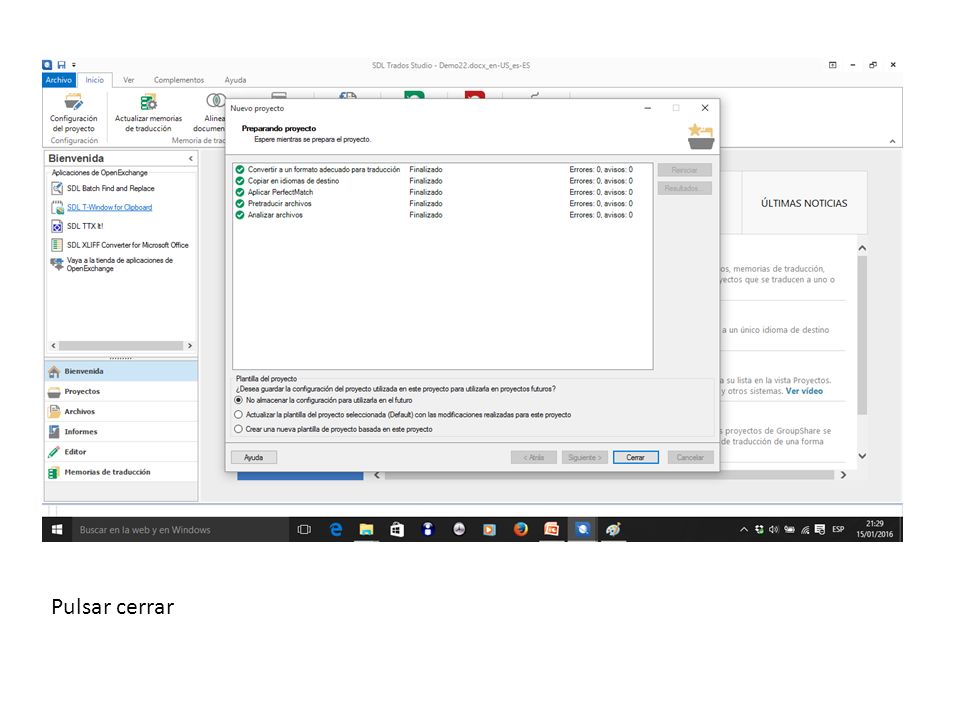The height and width of the screenshot is (720, 960).
Task: Switch to the Ver ribbon tab
Action: coord(129,80)
